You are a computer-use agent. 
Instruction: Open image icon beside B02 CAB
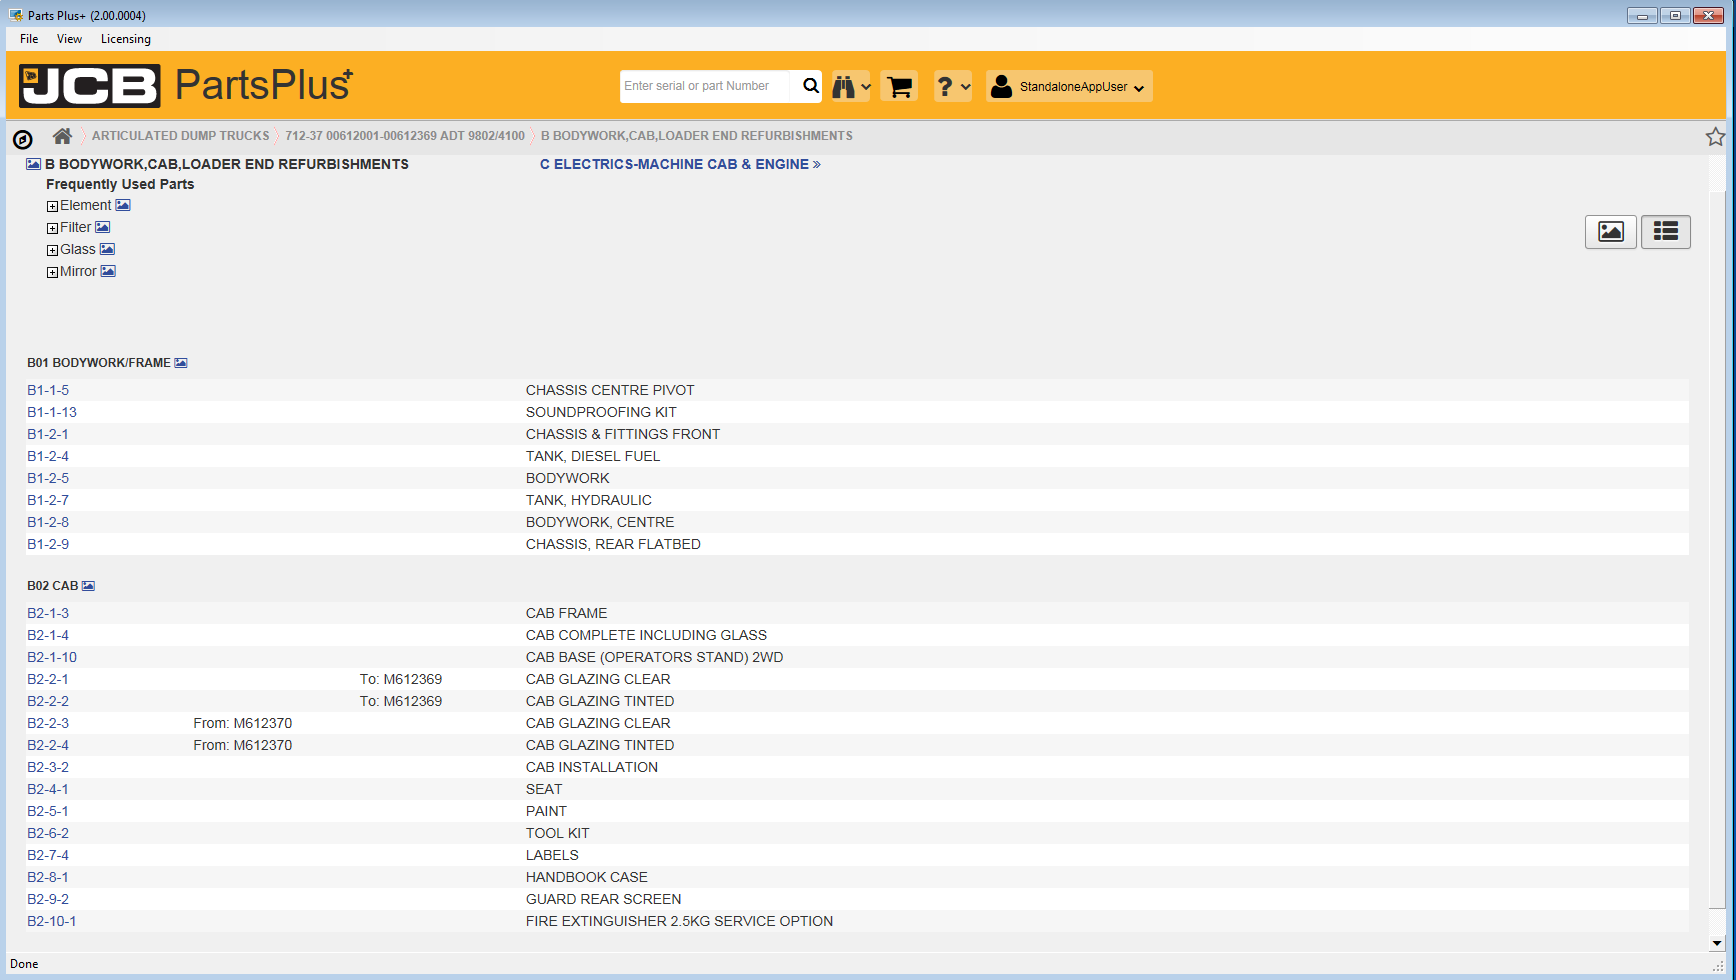pyautogui.click(x=88, y=586)
